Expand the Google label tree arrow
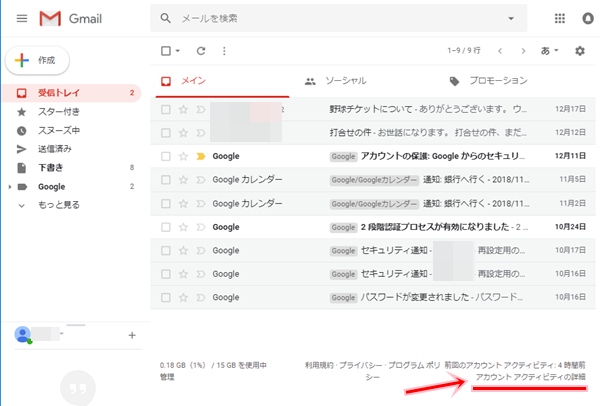600x406 pixels. point(10,187)
